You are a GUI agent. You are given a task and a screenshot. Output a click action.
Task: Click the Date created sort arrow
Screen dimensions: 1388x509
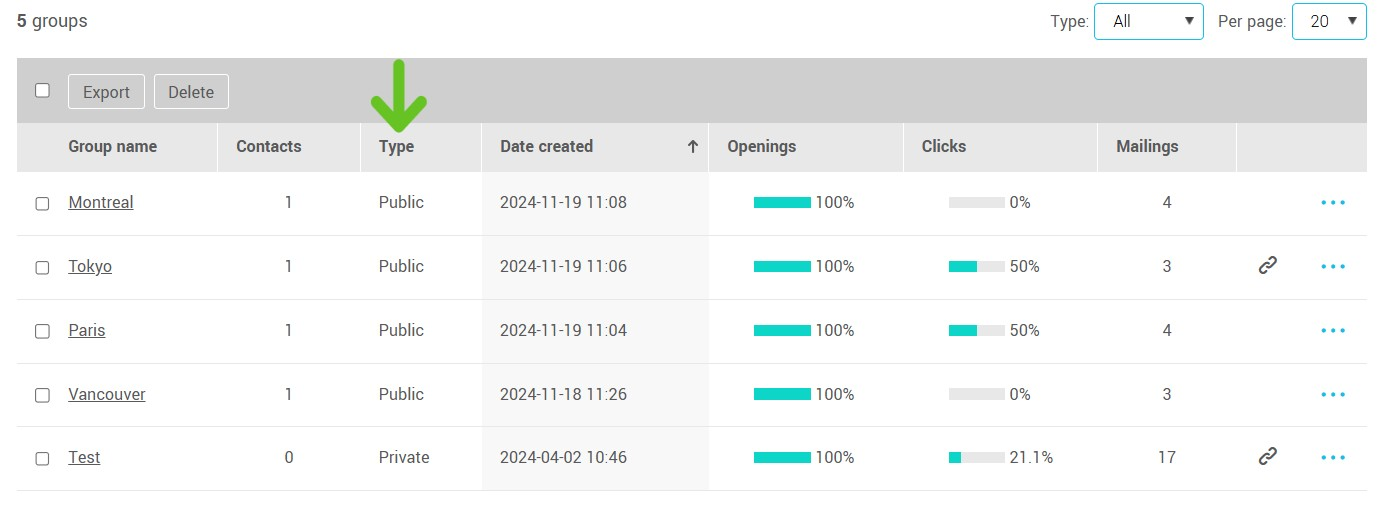pyautogui.click(x=692, y=147)
